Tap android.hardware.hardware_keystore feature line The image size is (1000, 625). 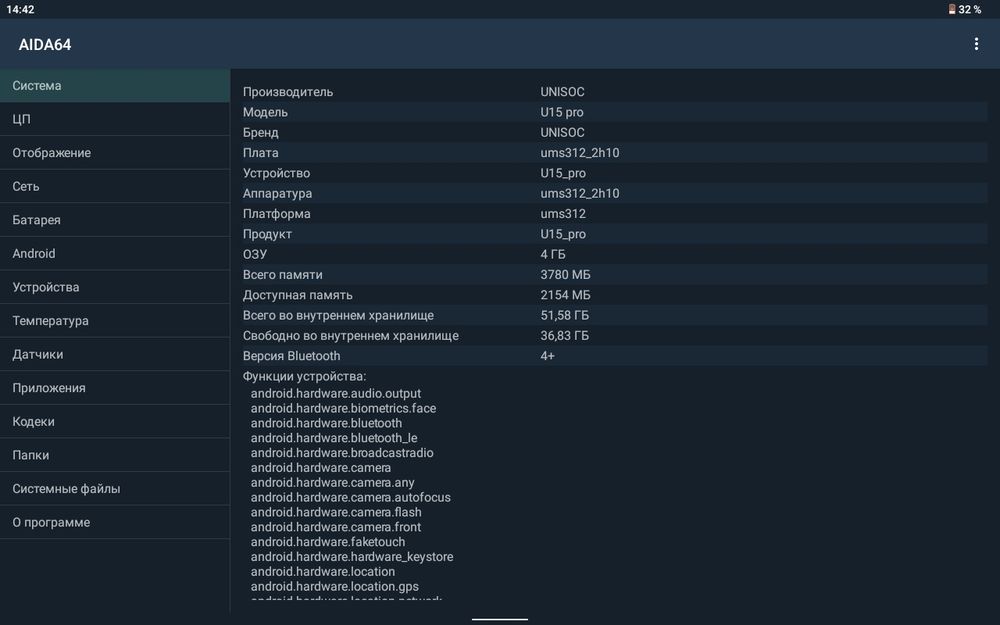pyautogui.click(x=352, y=557)
